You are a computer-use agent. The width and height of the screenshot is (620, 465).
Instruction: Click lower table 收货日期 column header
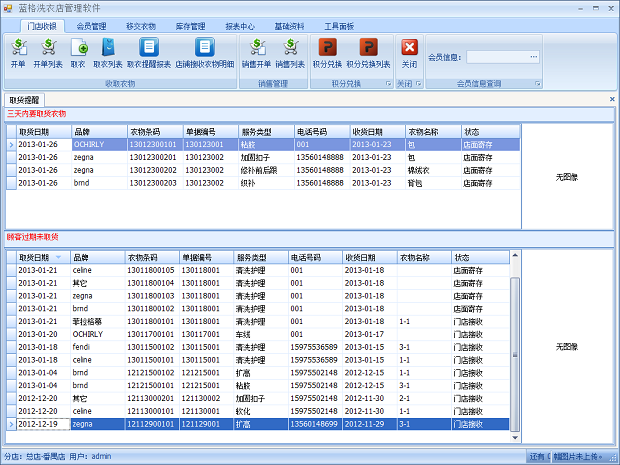[370, 257]
